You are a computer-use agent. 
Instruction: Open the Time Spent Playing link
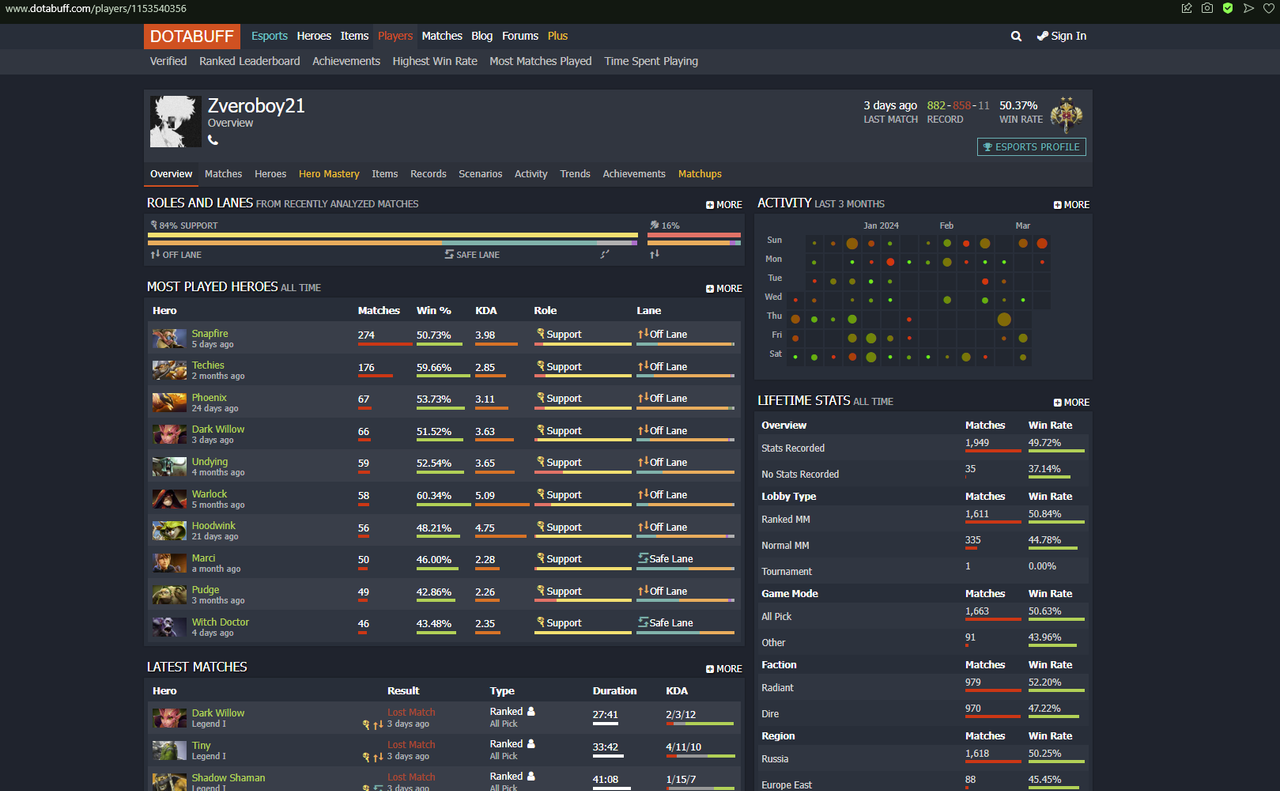tap(651, 61)
